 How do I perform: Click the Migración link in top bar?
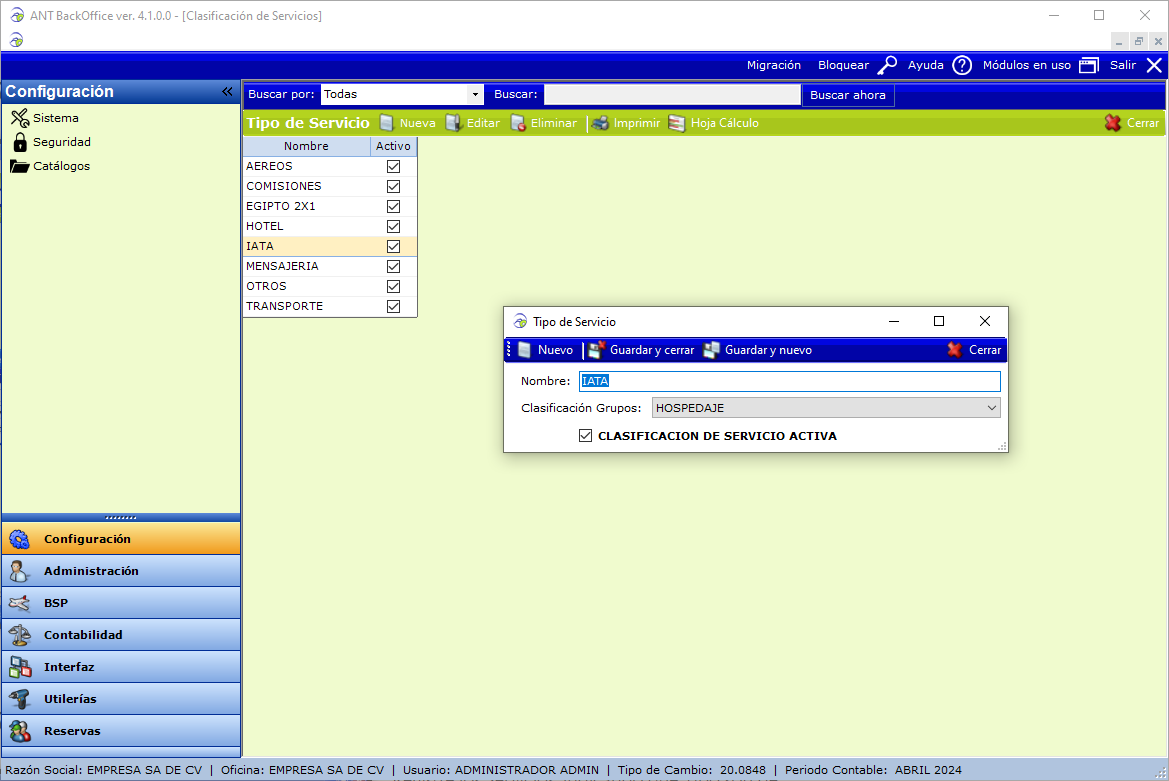pos(773,65)
